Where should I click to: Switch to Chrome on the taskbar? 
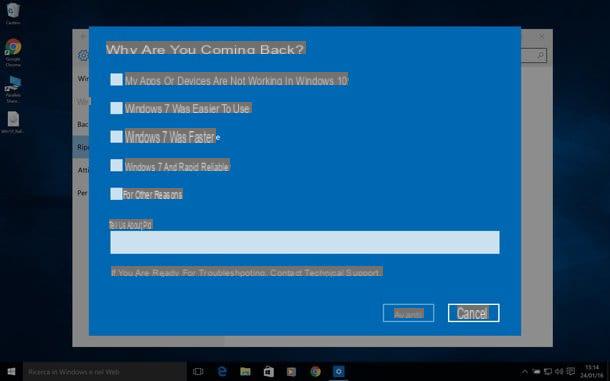[x=316, y=372]
